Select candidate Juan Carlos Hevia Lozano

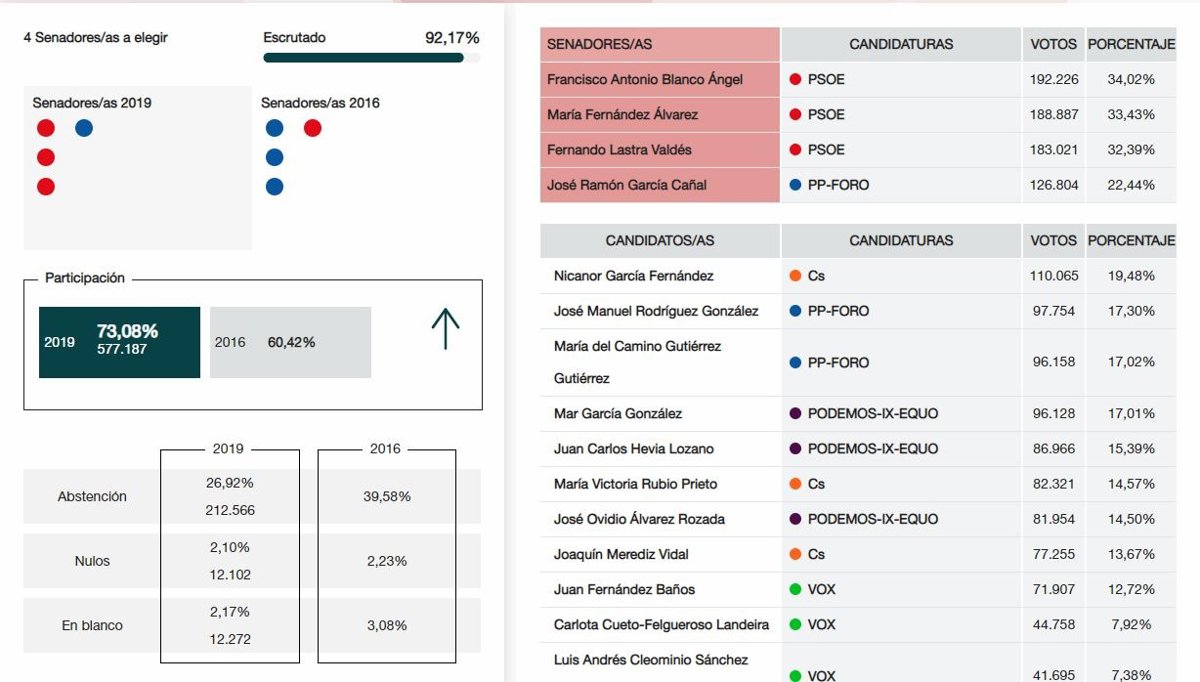coord(634,449)
